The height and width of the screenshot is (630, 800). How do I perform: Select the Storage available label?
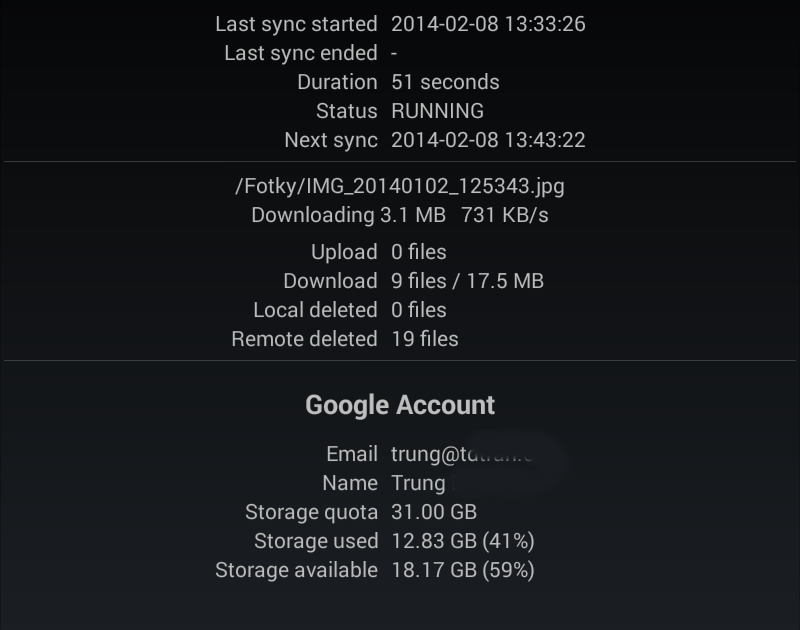(x=296, y=570)
